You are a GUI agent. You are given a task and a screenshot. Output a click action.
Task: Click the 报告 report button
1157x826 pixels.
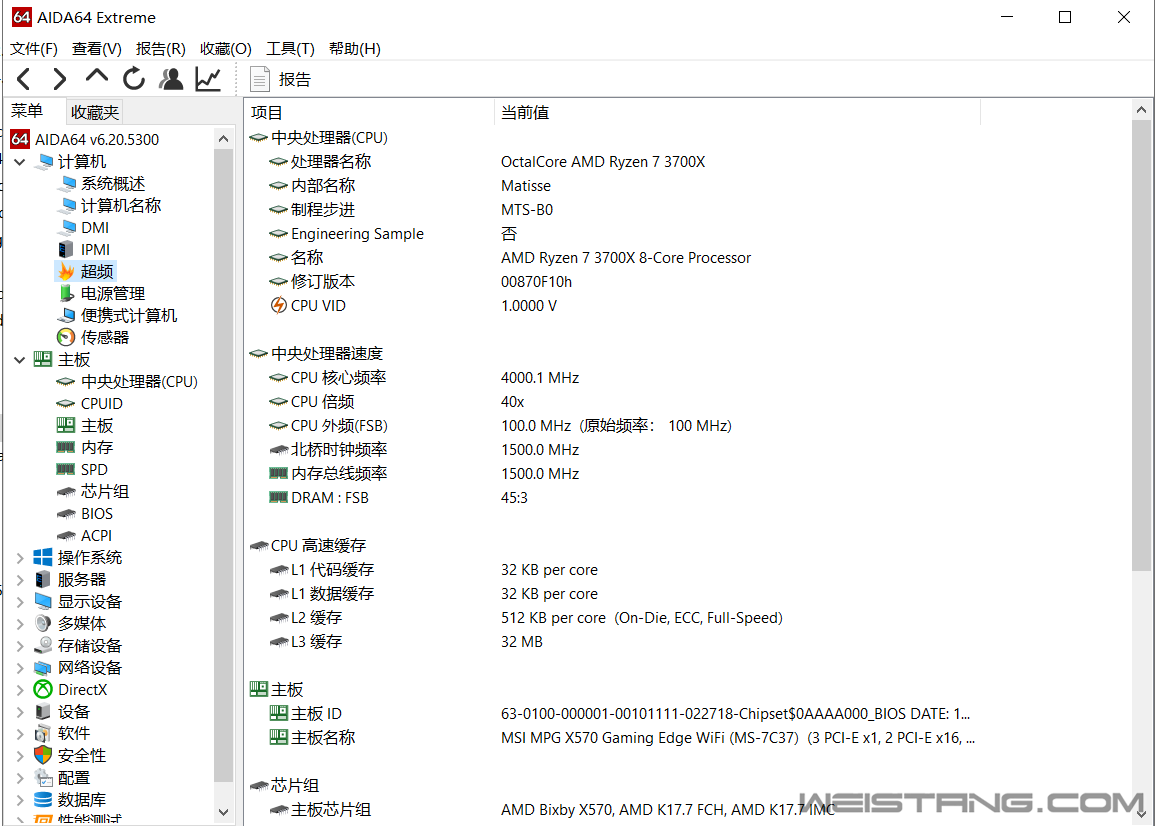[281, 79]
